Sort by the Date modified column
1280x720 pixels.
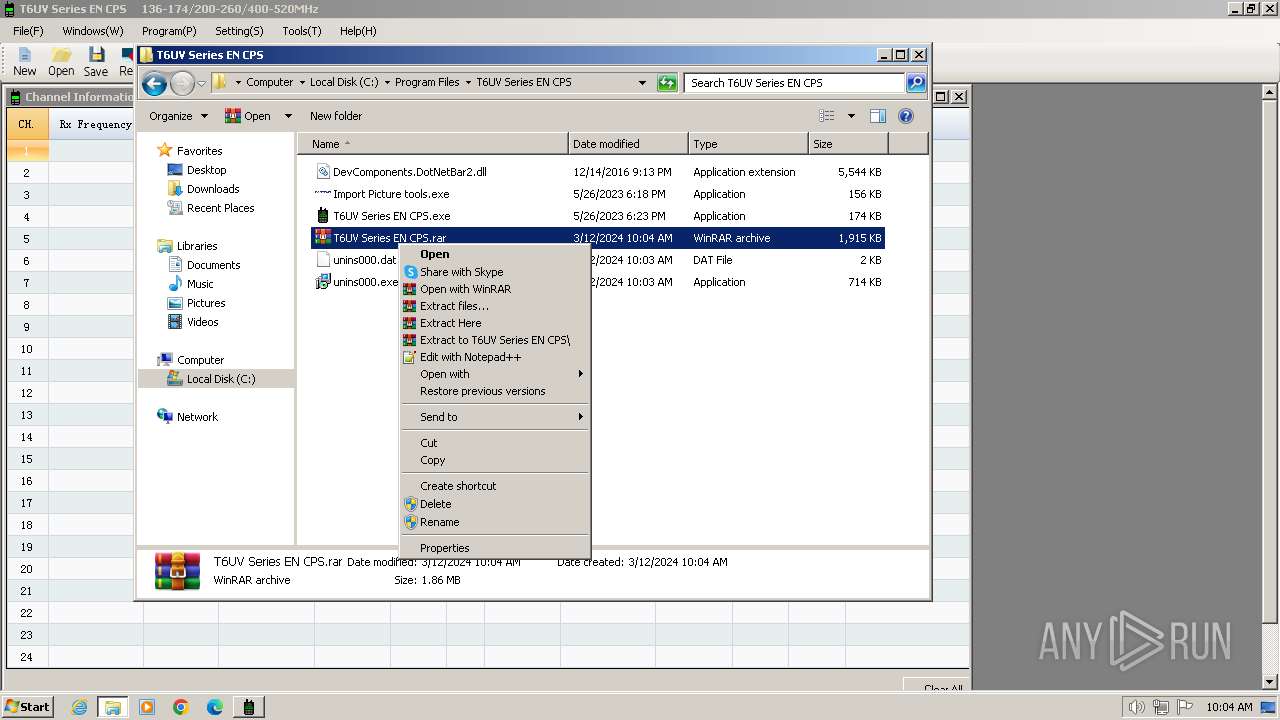(x=628, y=144)
